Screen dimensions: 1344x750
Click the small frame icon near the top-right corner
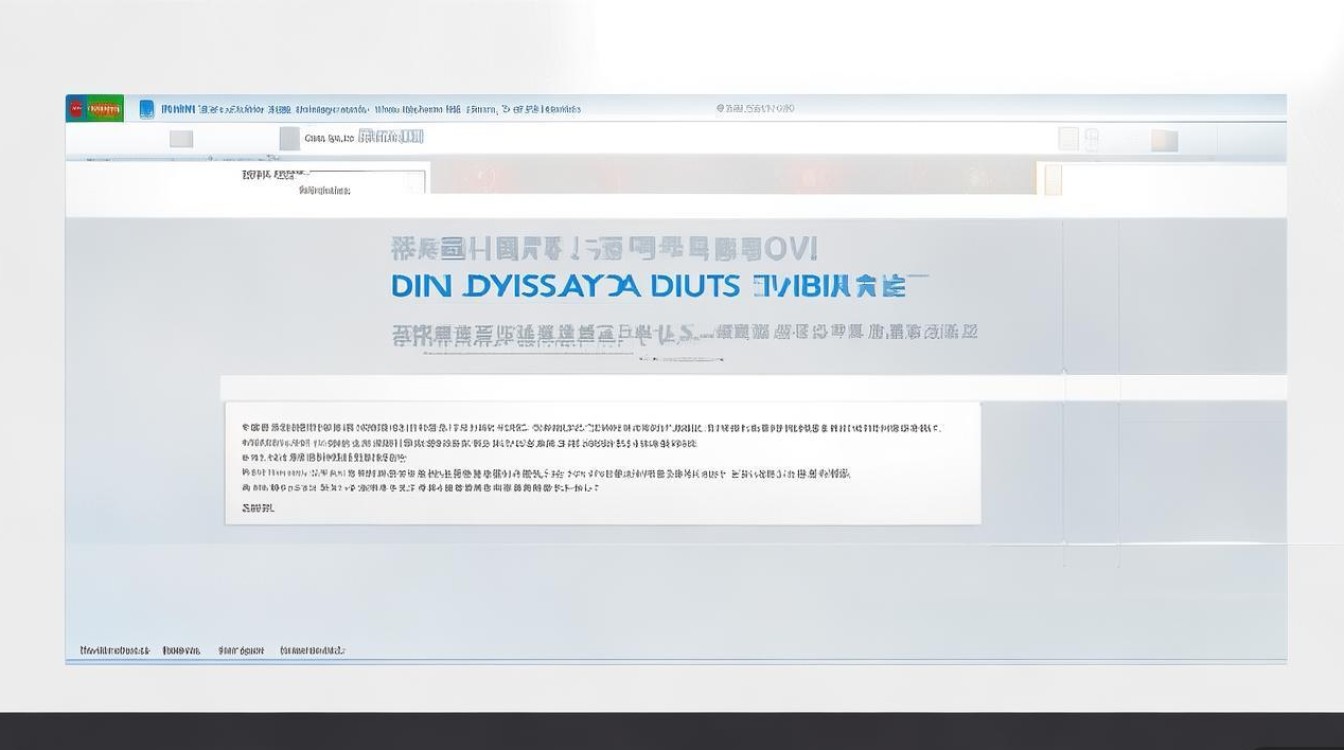tap(1091, 138)
